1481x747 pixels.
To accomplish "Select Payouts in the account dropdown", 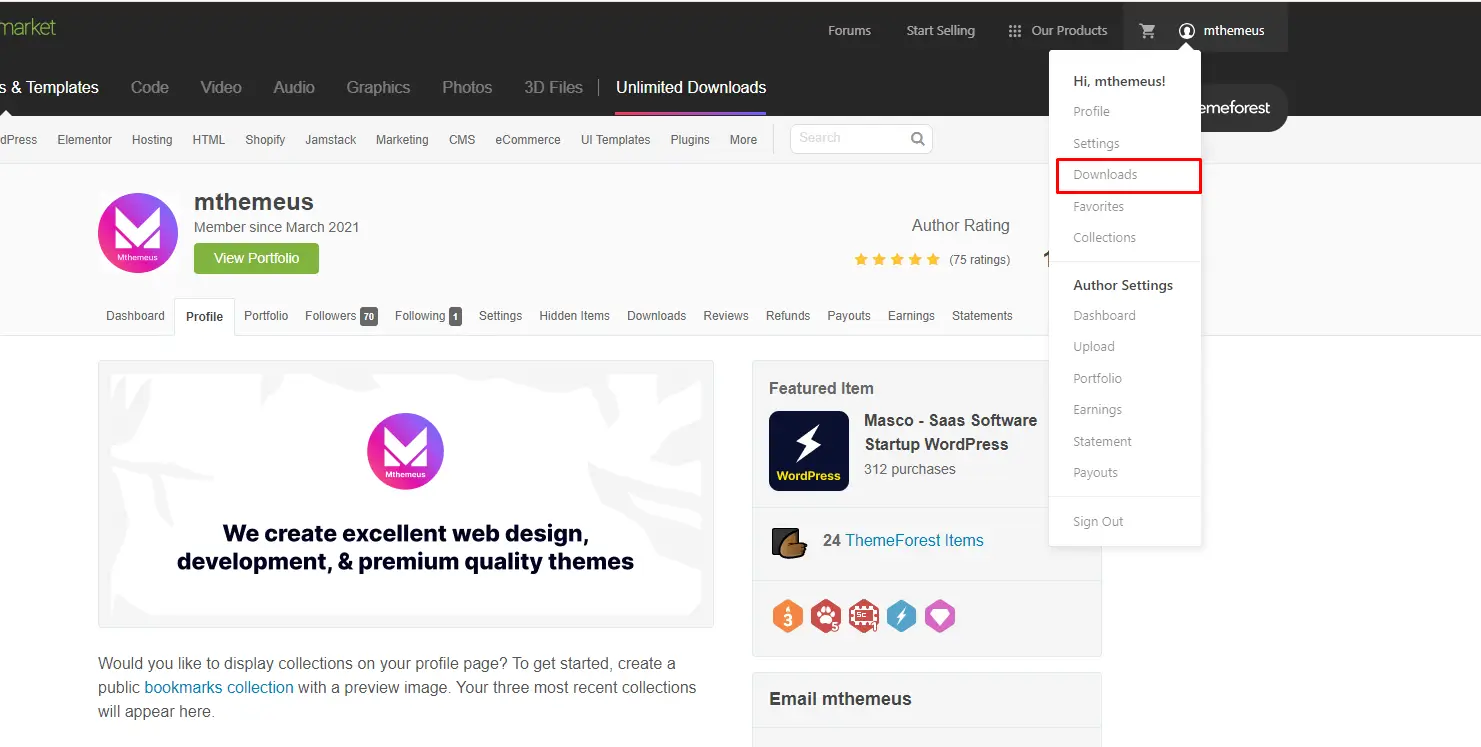I will pyautogui.click(x=1095, y=473).
